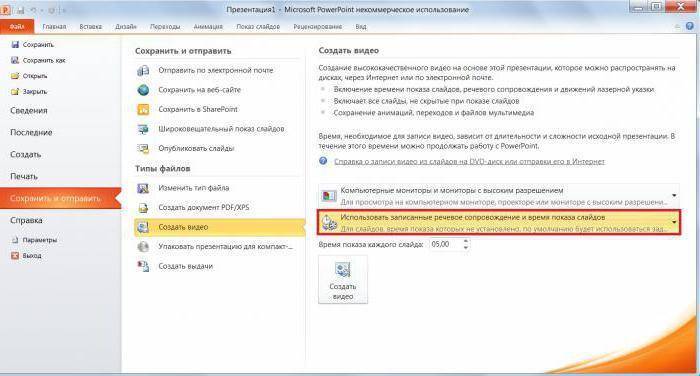Viewport: 700px width, 376px height.
Task: Choose Отправить по электронной почте option
Action: pyautogui.click(x=216, y=71)
